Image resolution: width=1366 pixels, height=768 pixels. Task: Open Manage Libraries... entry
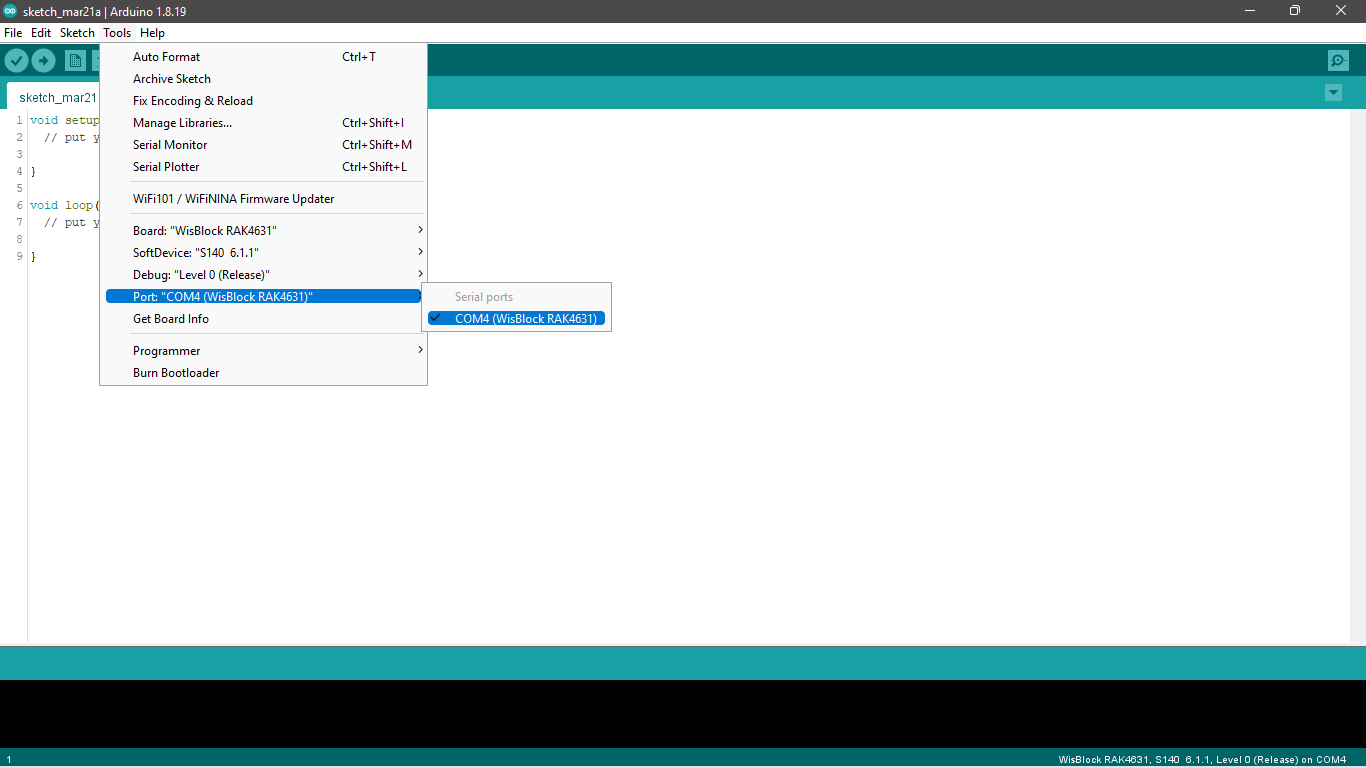tap(264, 123)
